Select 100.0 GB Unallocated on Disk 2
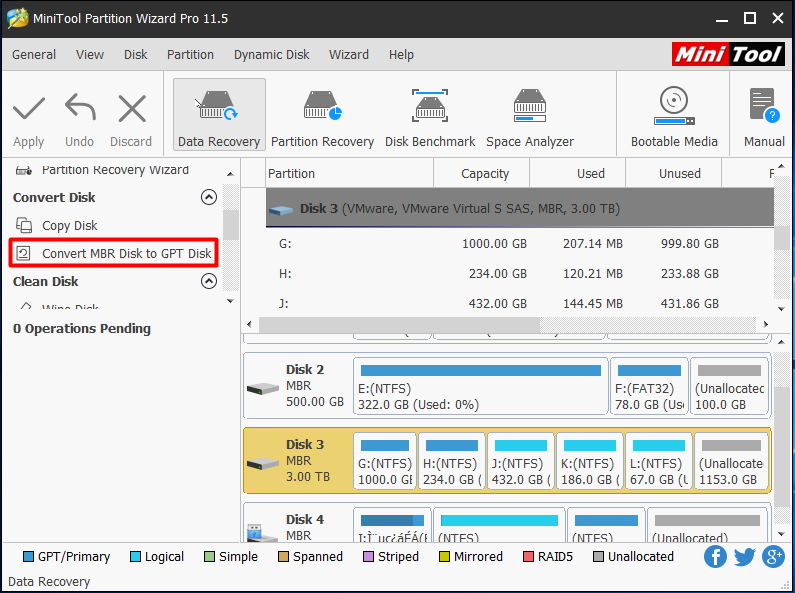The height and width of the screenshot is (593, 795). point(730,386)
